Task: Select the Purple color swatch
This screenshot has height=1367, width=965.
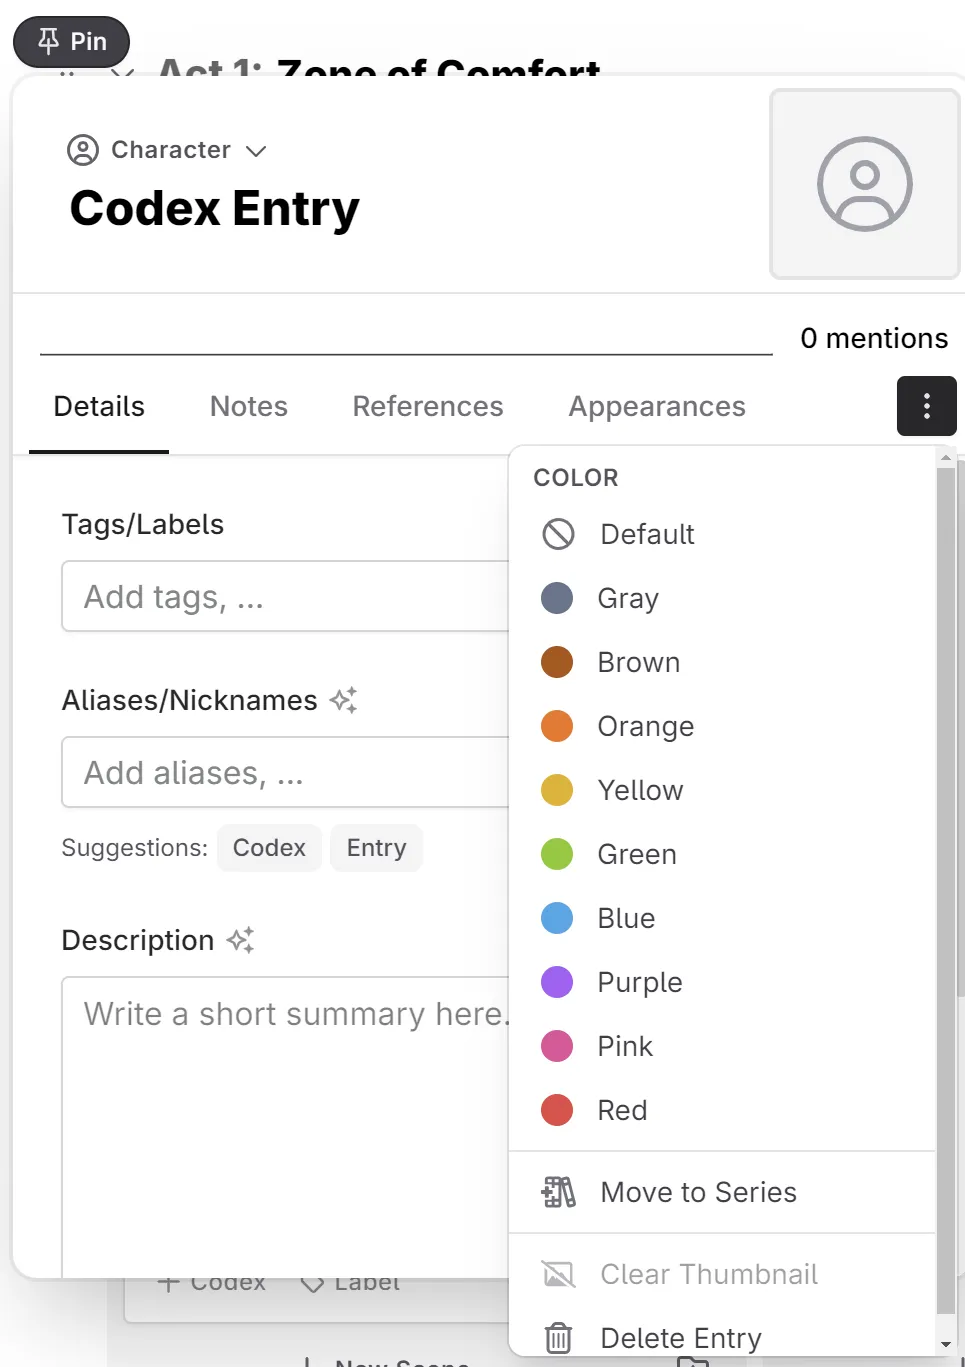Action: 557,981
